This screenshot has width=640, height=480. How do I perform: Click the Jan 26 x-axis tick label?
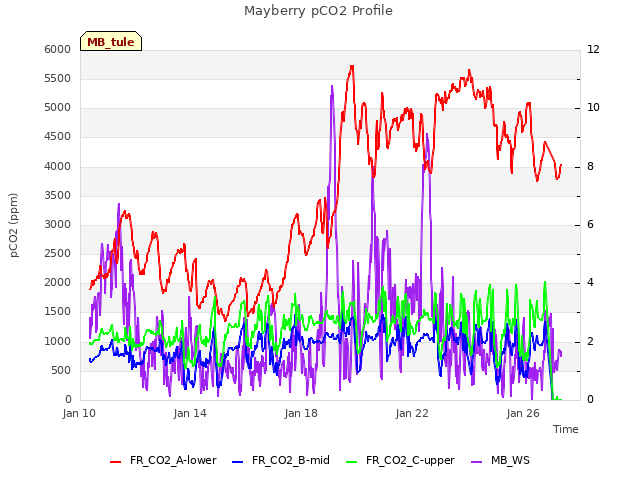[x=523, y=413]
